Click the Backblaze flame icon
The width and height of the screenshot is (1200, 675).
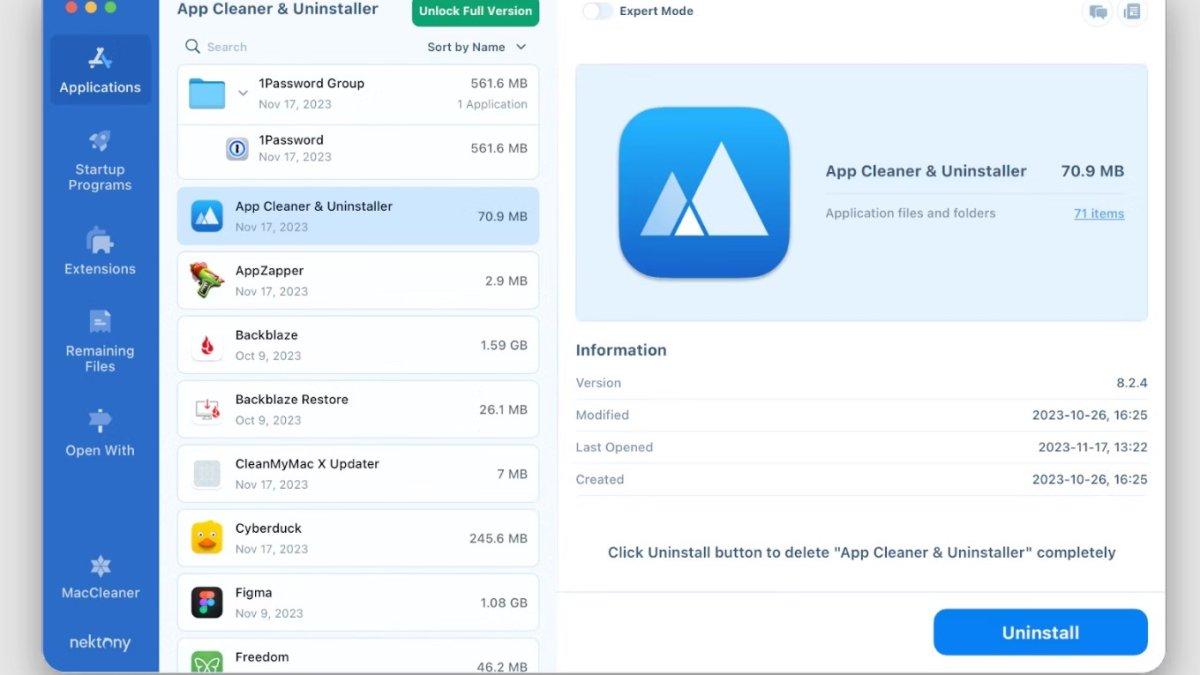[x=207, y=346]
